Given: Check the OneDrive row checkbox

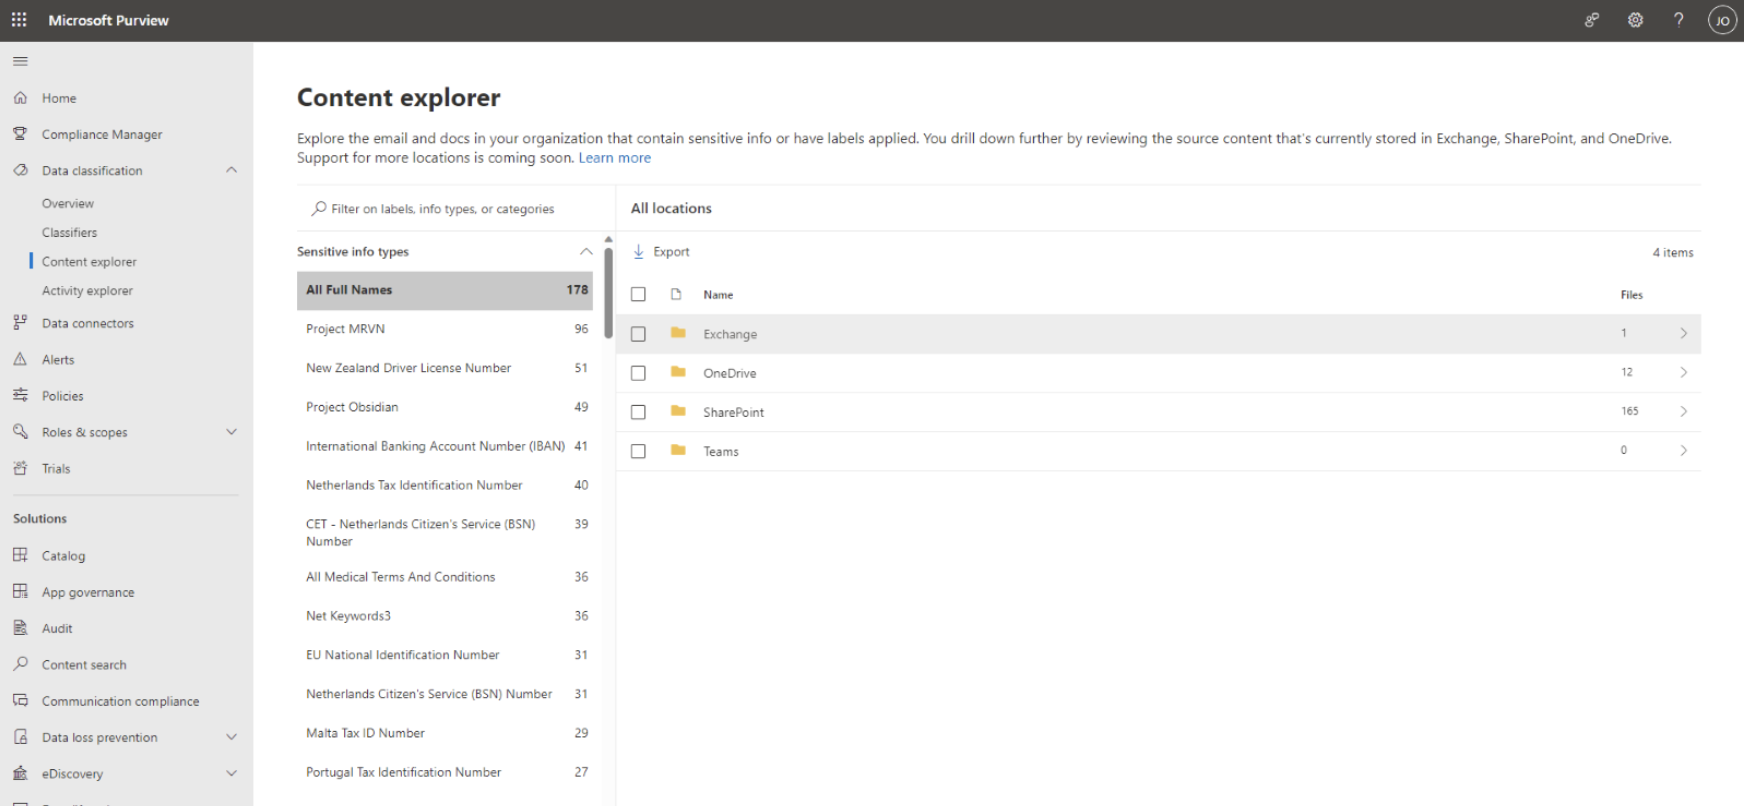Looking at the screenshot, I should 638,373.
